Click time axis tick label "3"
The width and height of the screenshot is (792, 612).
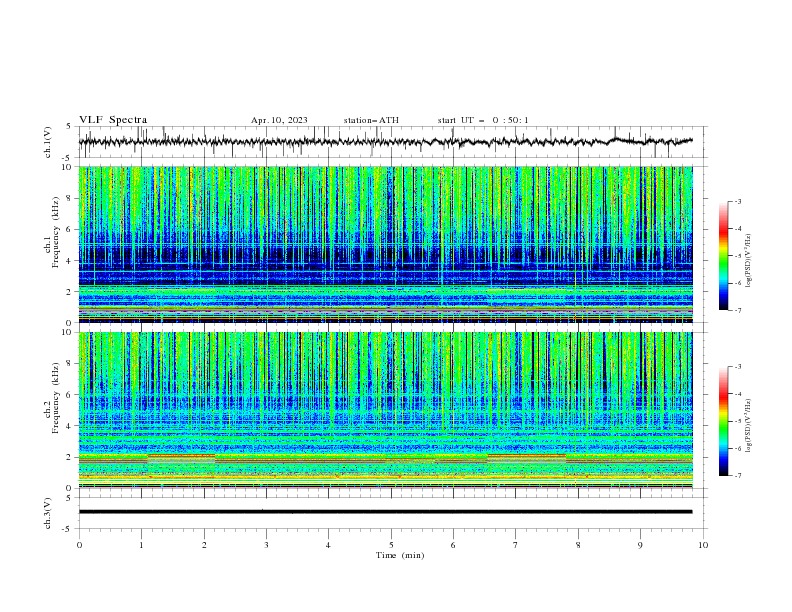266,545
